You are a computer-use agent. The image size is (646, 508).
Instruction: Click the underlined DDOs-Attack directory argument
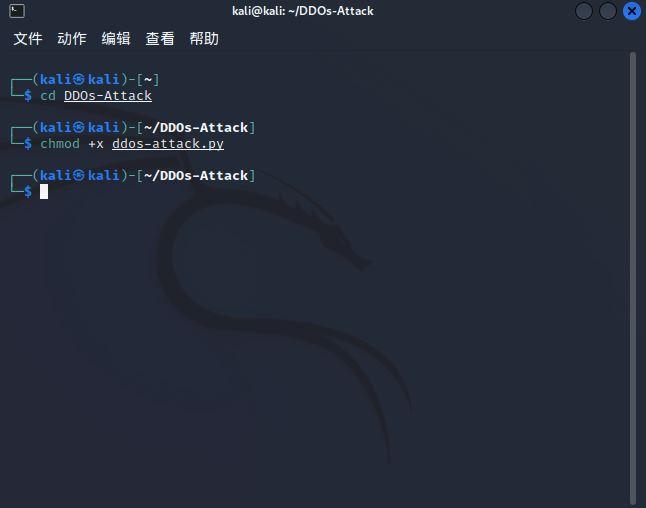108,96
